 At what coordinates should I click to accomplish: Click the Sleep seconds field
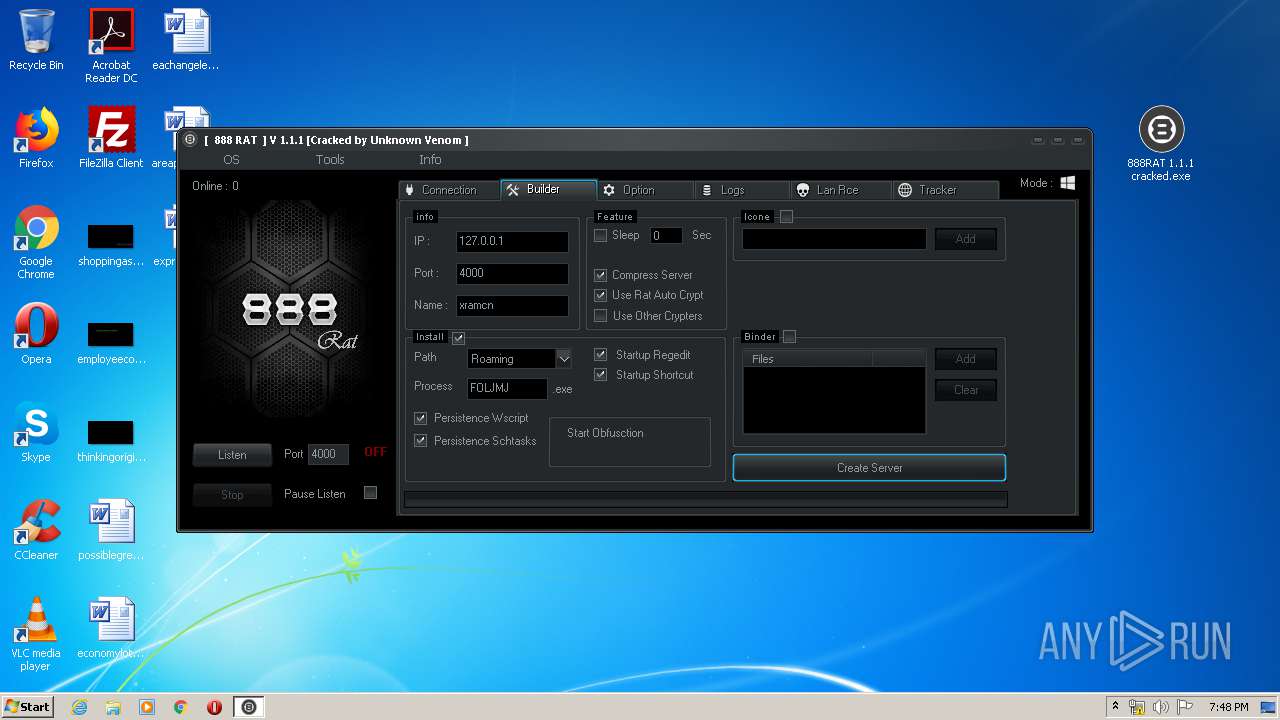tap(666, 236)
